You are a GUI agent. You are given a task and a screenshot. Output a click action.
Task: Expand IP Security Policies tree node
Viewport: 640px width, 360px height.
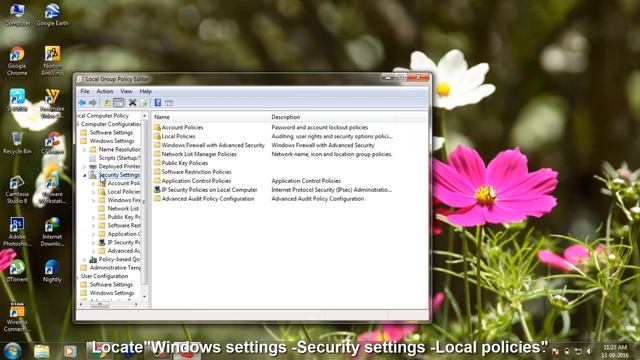93,242
